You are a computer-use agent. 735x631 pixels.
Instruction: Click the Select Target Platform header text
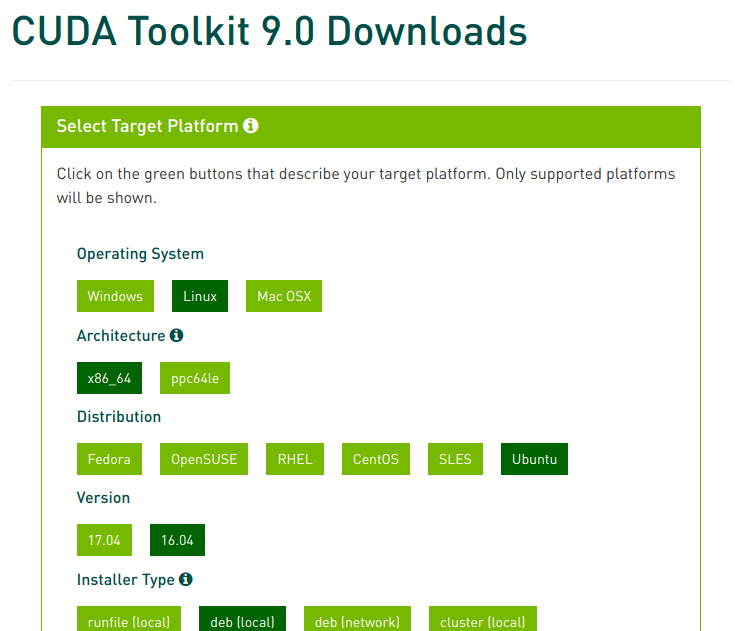point(147,126)
